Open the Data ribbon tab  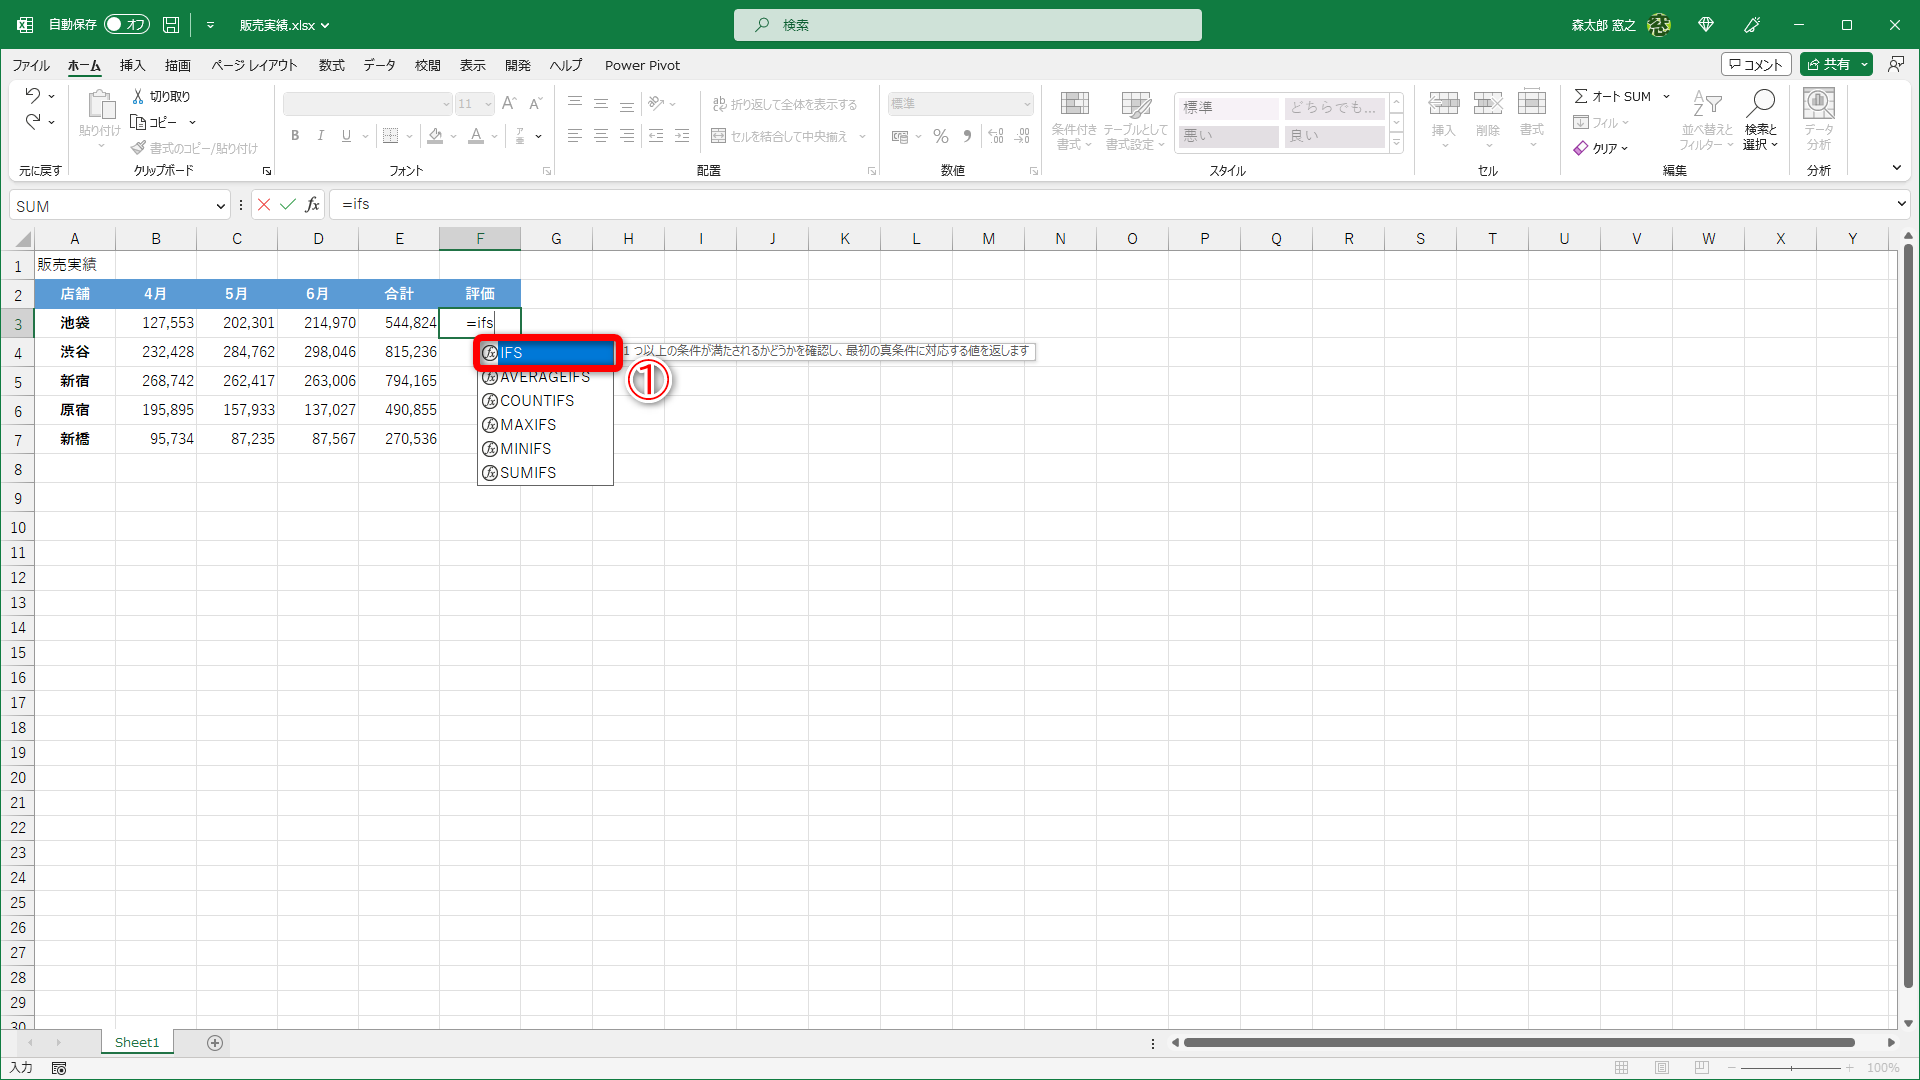pos(379,65)
